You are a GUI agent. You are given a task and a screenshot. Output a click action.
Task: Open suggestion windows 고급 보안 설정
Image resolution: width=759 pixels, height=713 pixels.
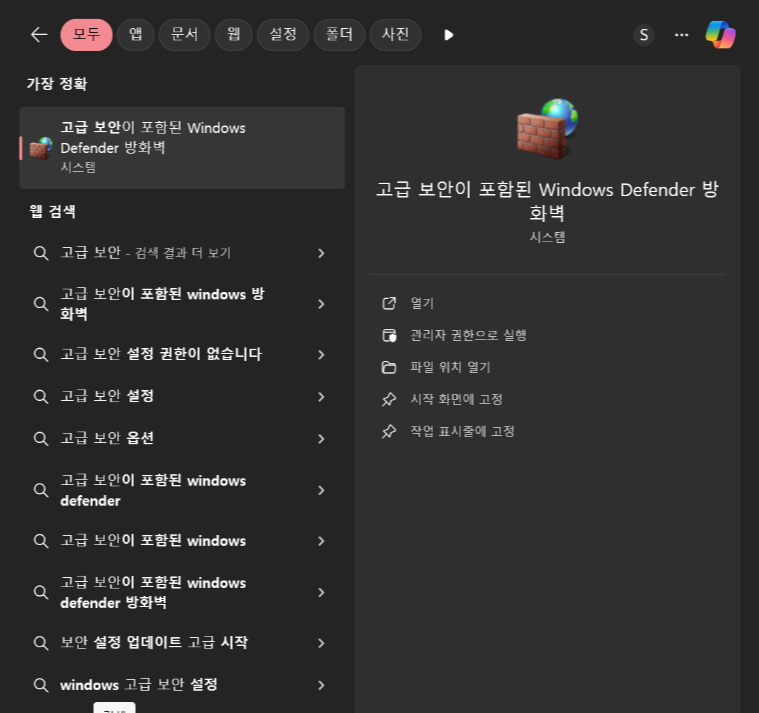click(x=182, y=685)
